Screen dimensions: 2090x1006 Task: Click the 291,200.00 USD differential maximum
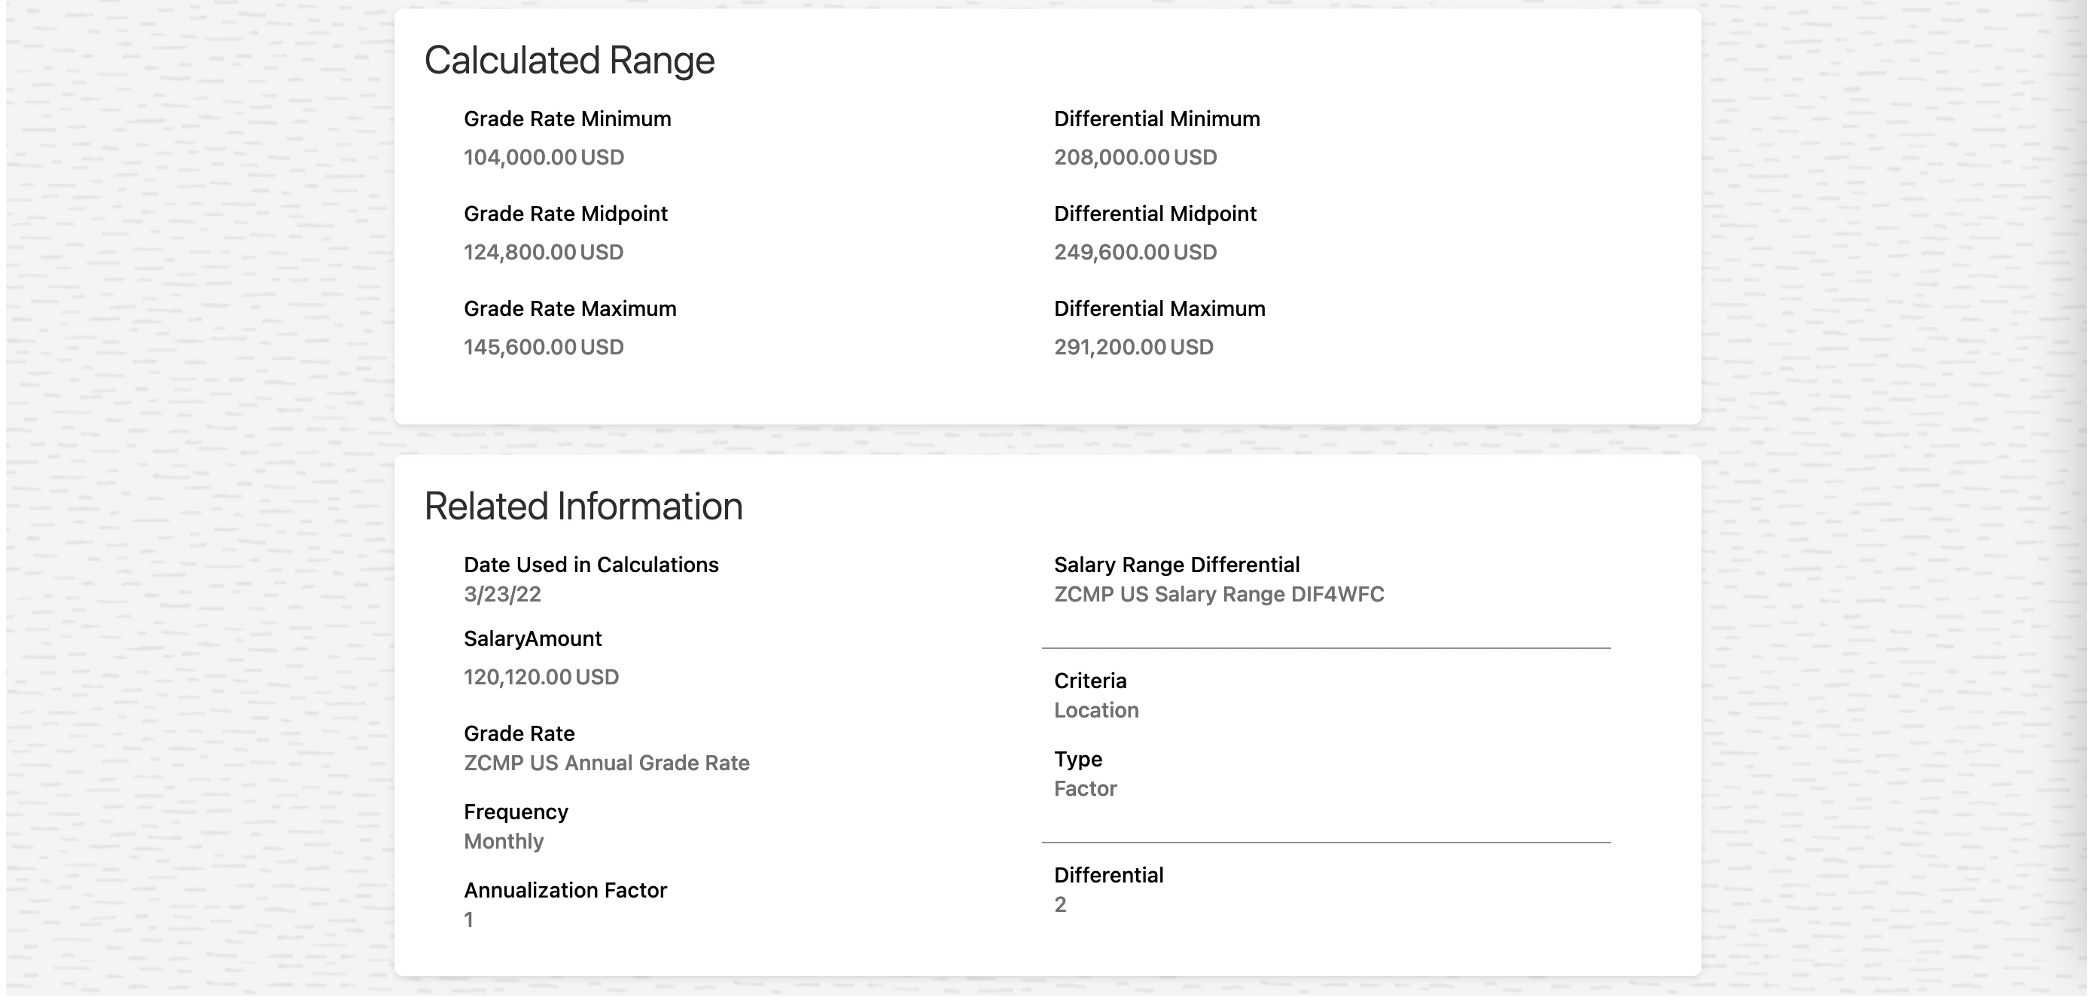click(1133, 347)
